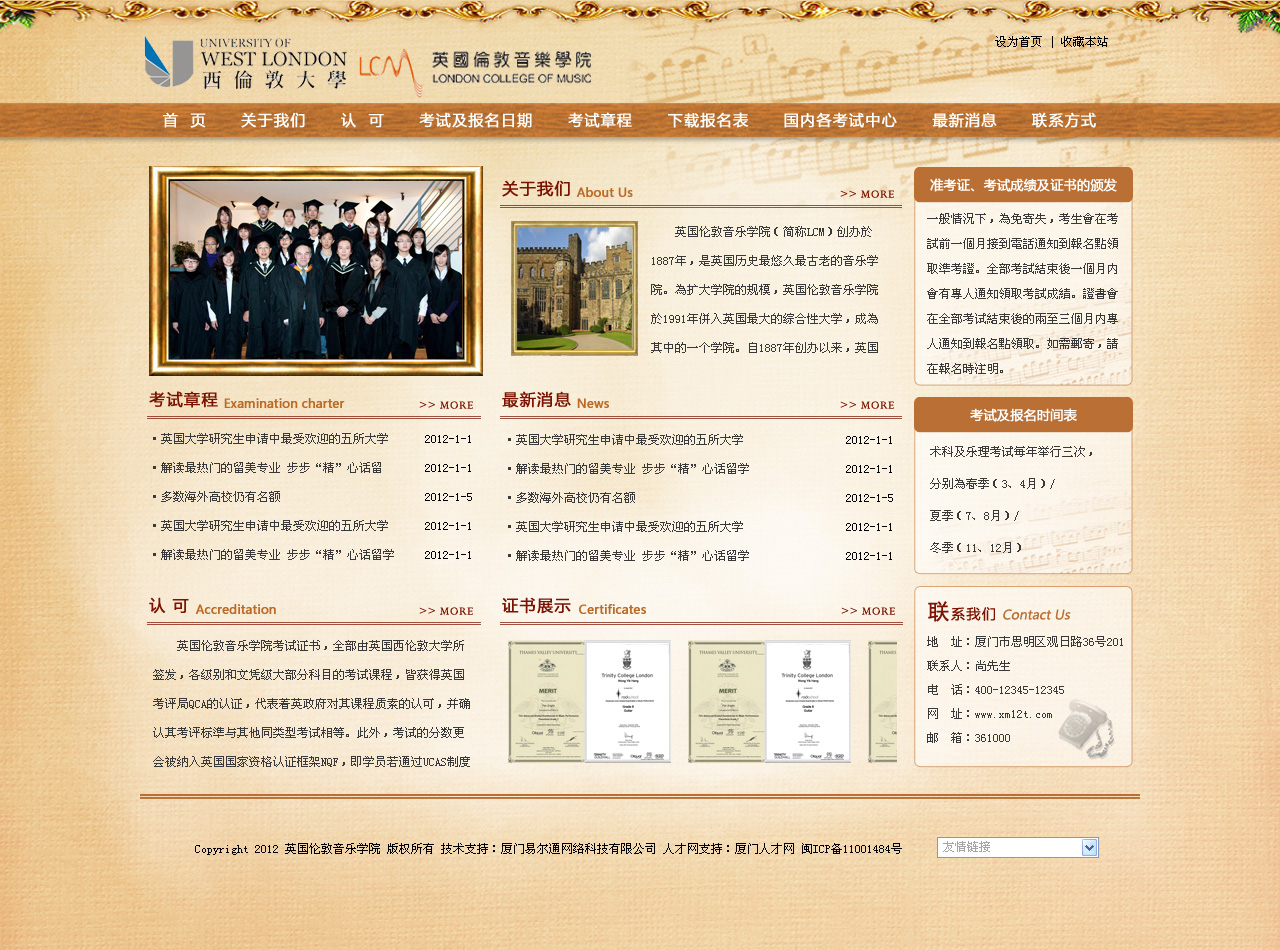This screenshot has height=950, width=1280.
Task: Click 设为首页 link at top
Action: coord(1018,42)
